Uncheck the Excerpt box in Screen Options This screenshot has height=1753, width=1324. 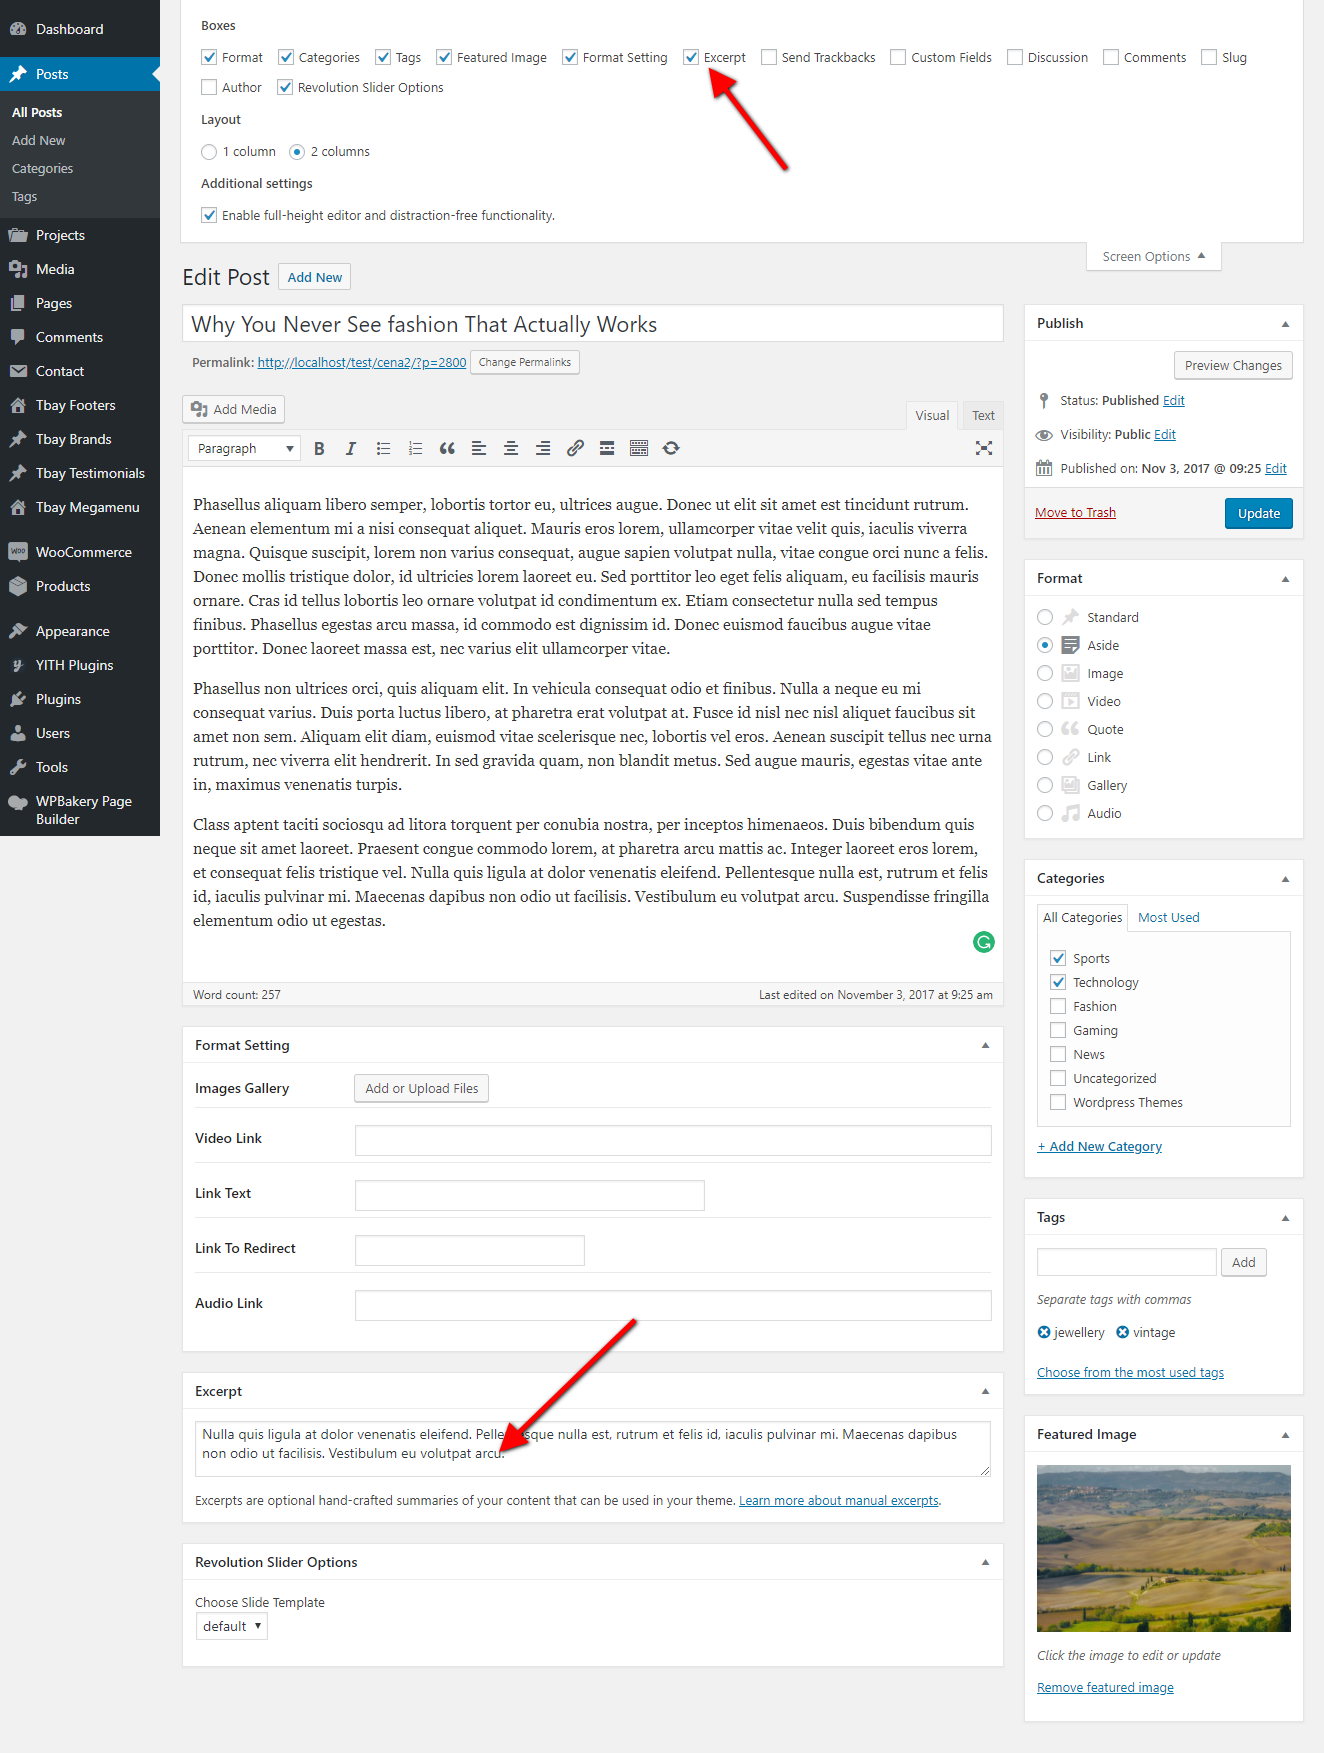tap(691, 58)
